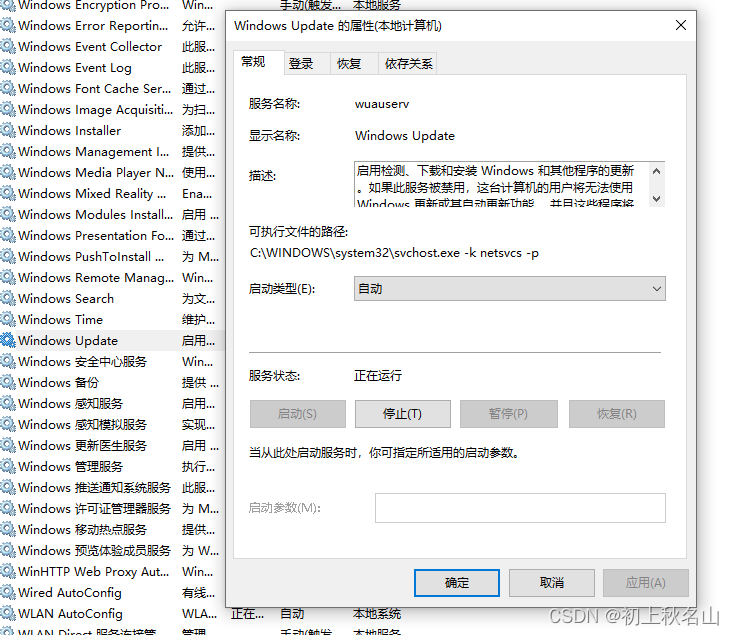
Task: Click gear icon beside Windows 感知服务
Action: 8,403
